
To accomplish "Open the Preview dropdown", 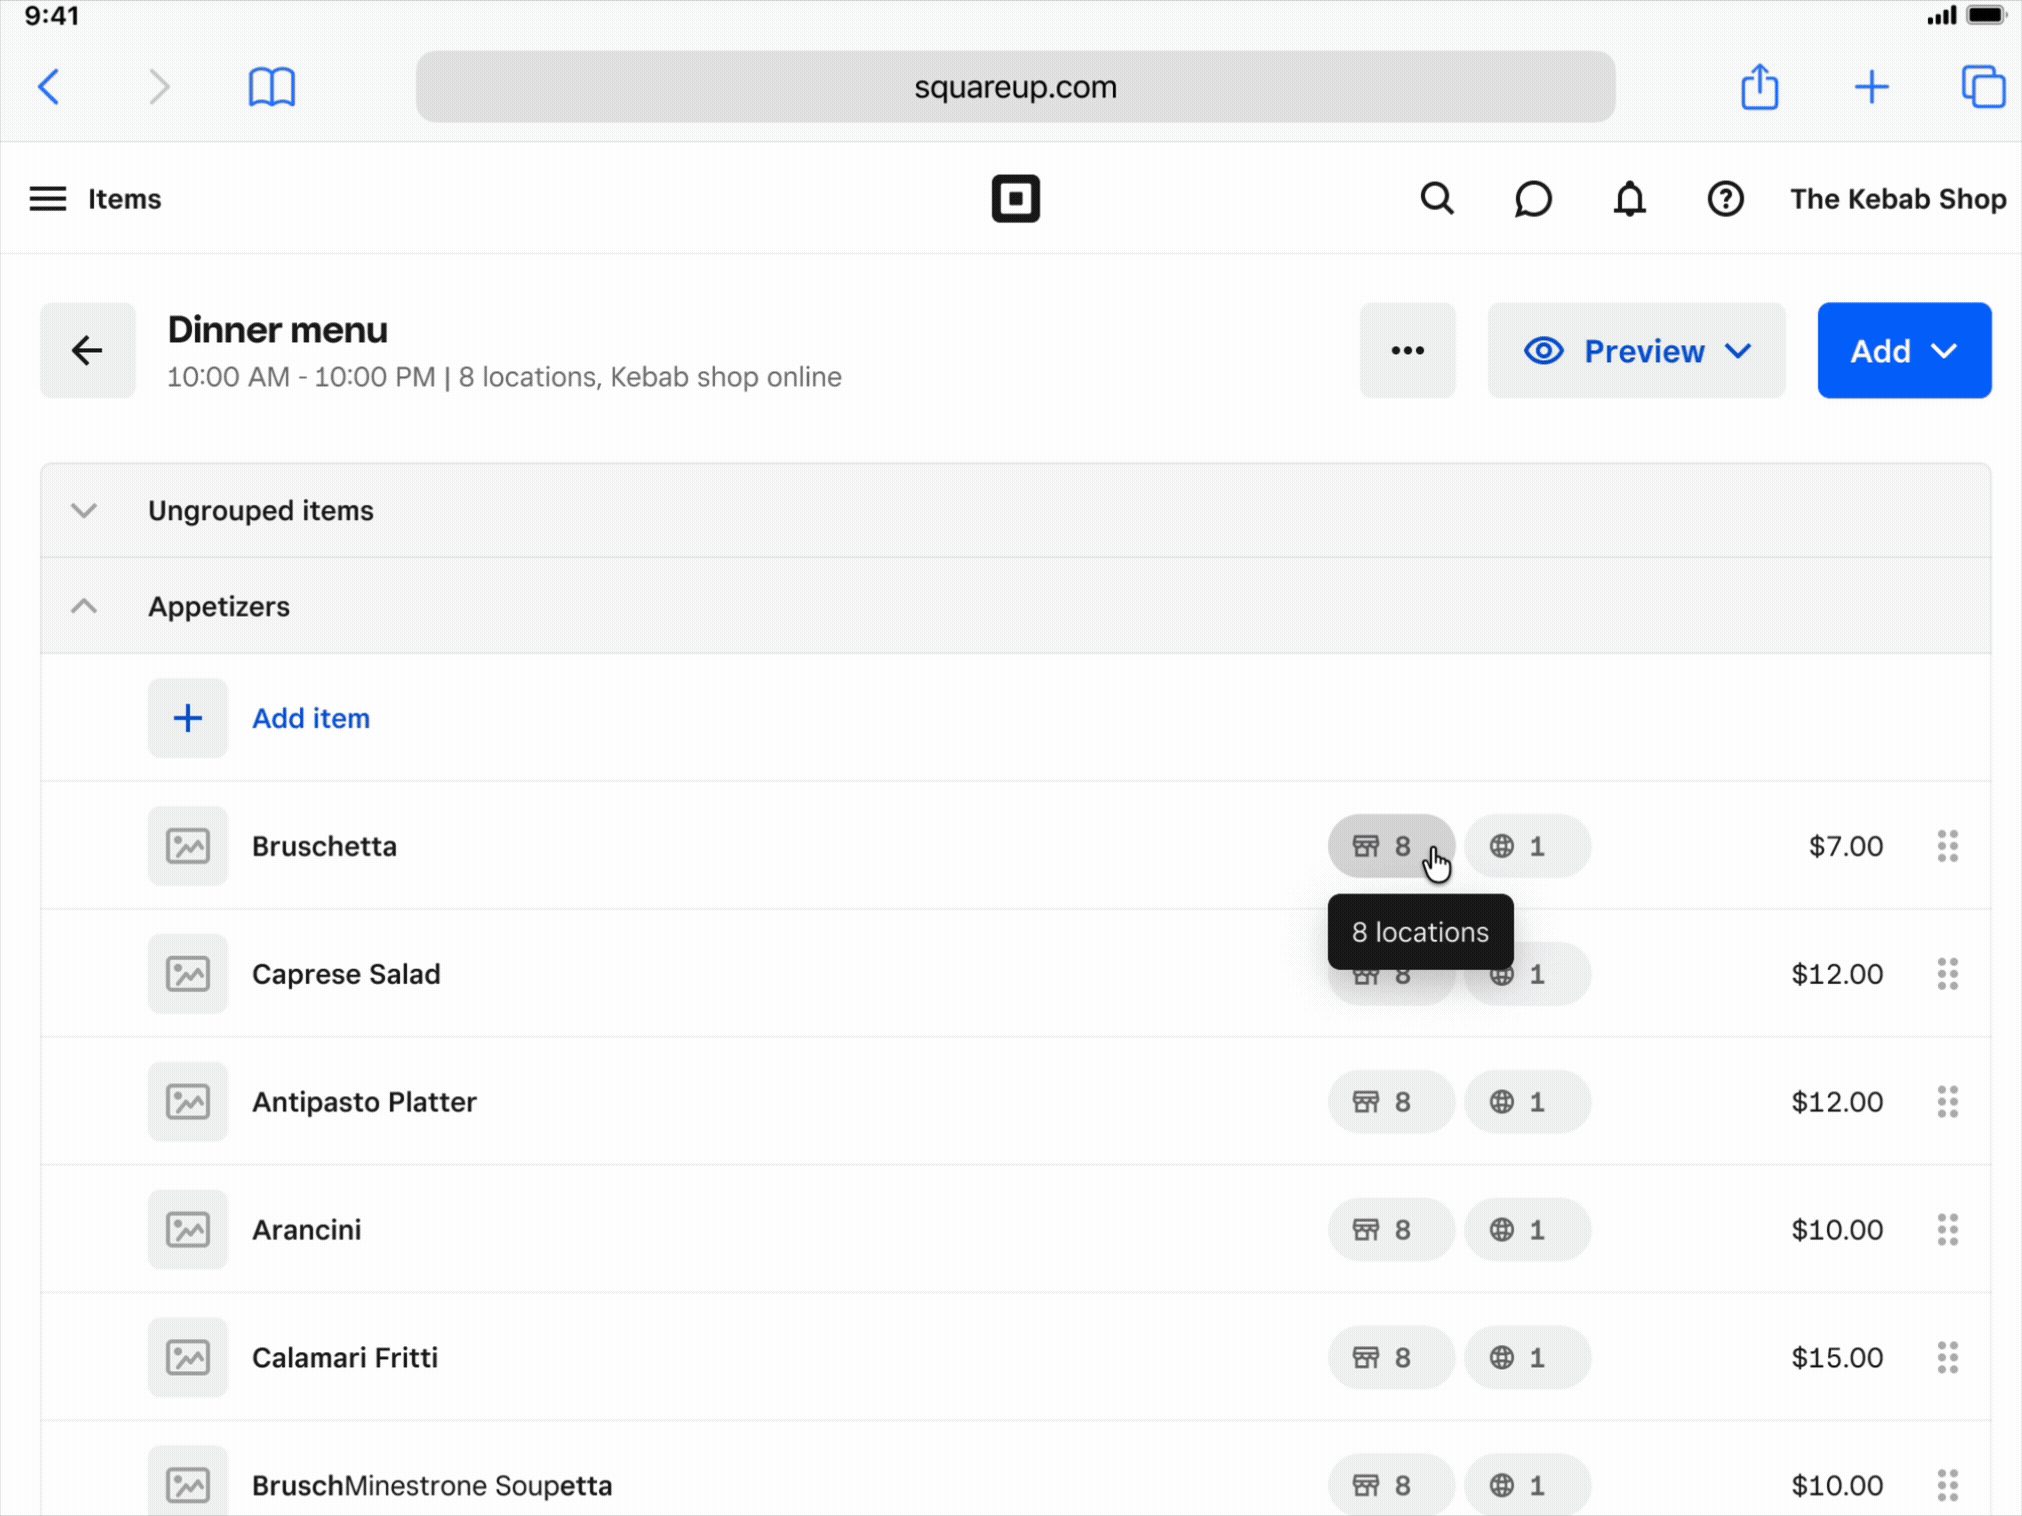I will [1636, 351].
